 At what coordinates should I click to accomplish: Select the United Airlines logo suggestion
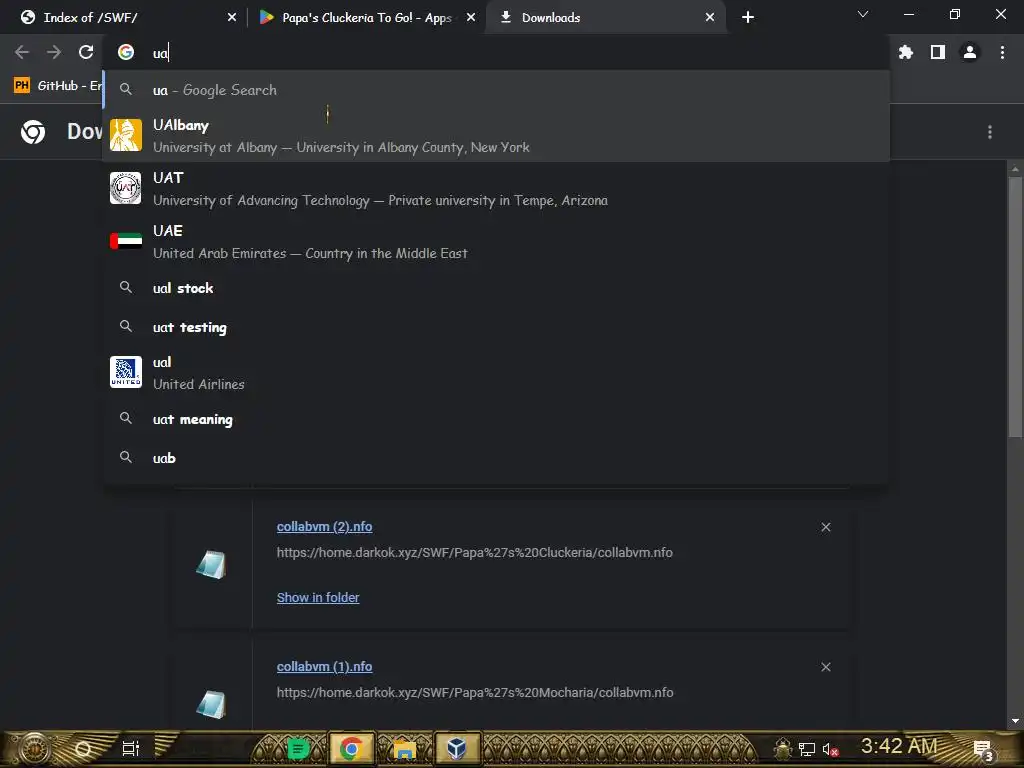click(x=126, y=372)
